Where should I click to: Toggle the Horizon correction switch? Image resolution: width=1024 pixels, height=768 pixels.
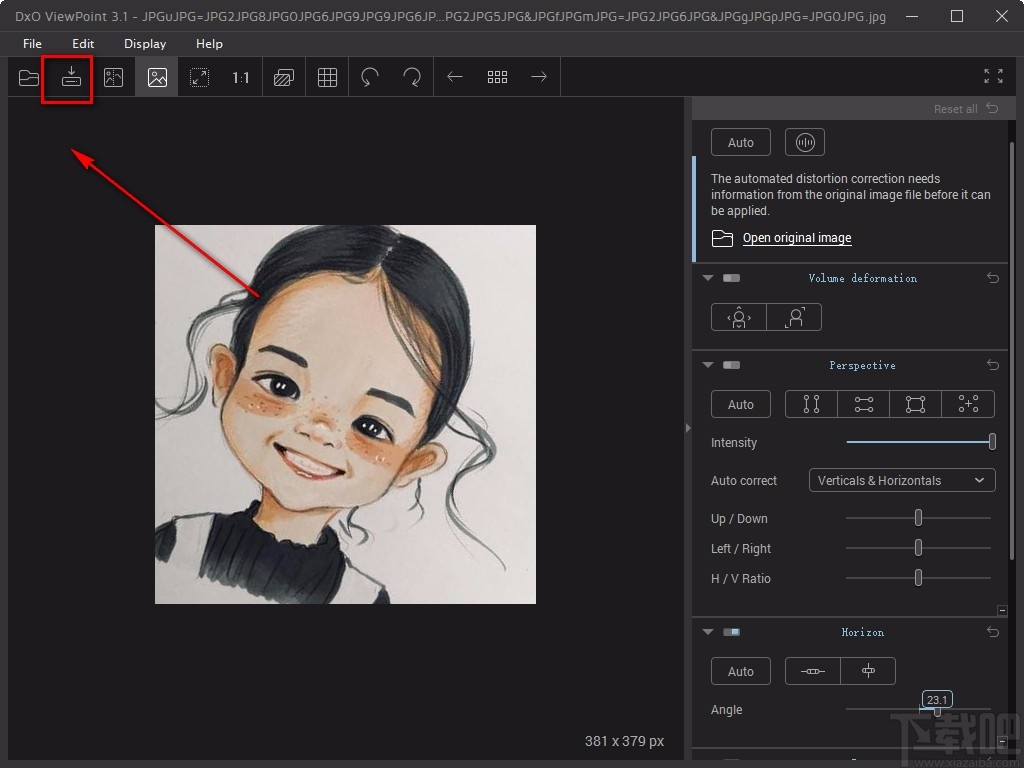coord(731,631)
